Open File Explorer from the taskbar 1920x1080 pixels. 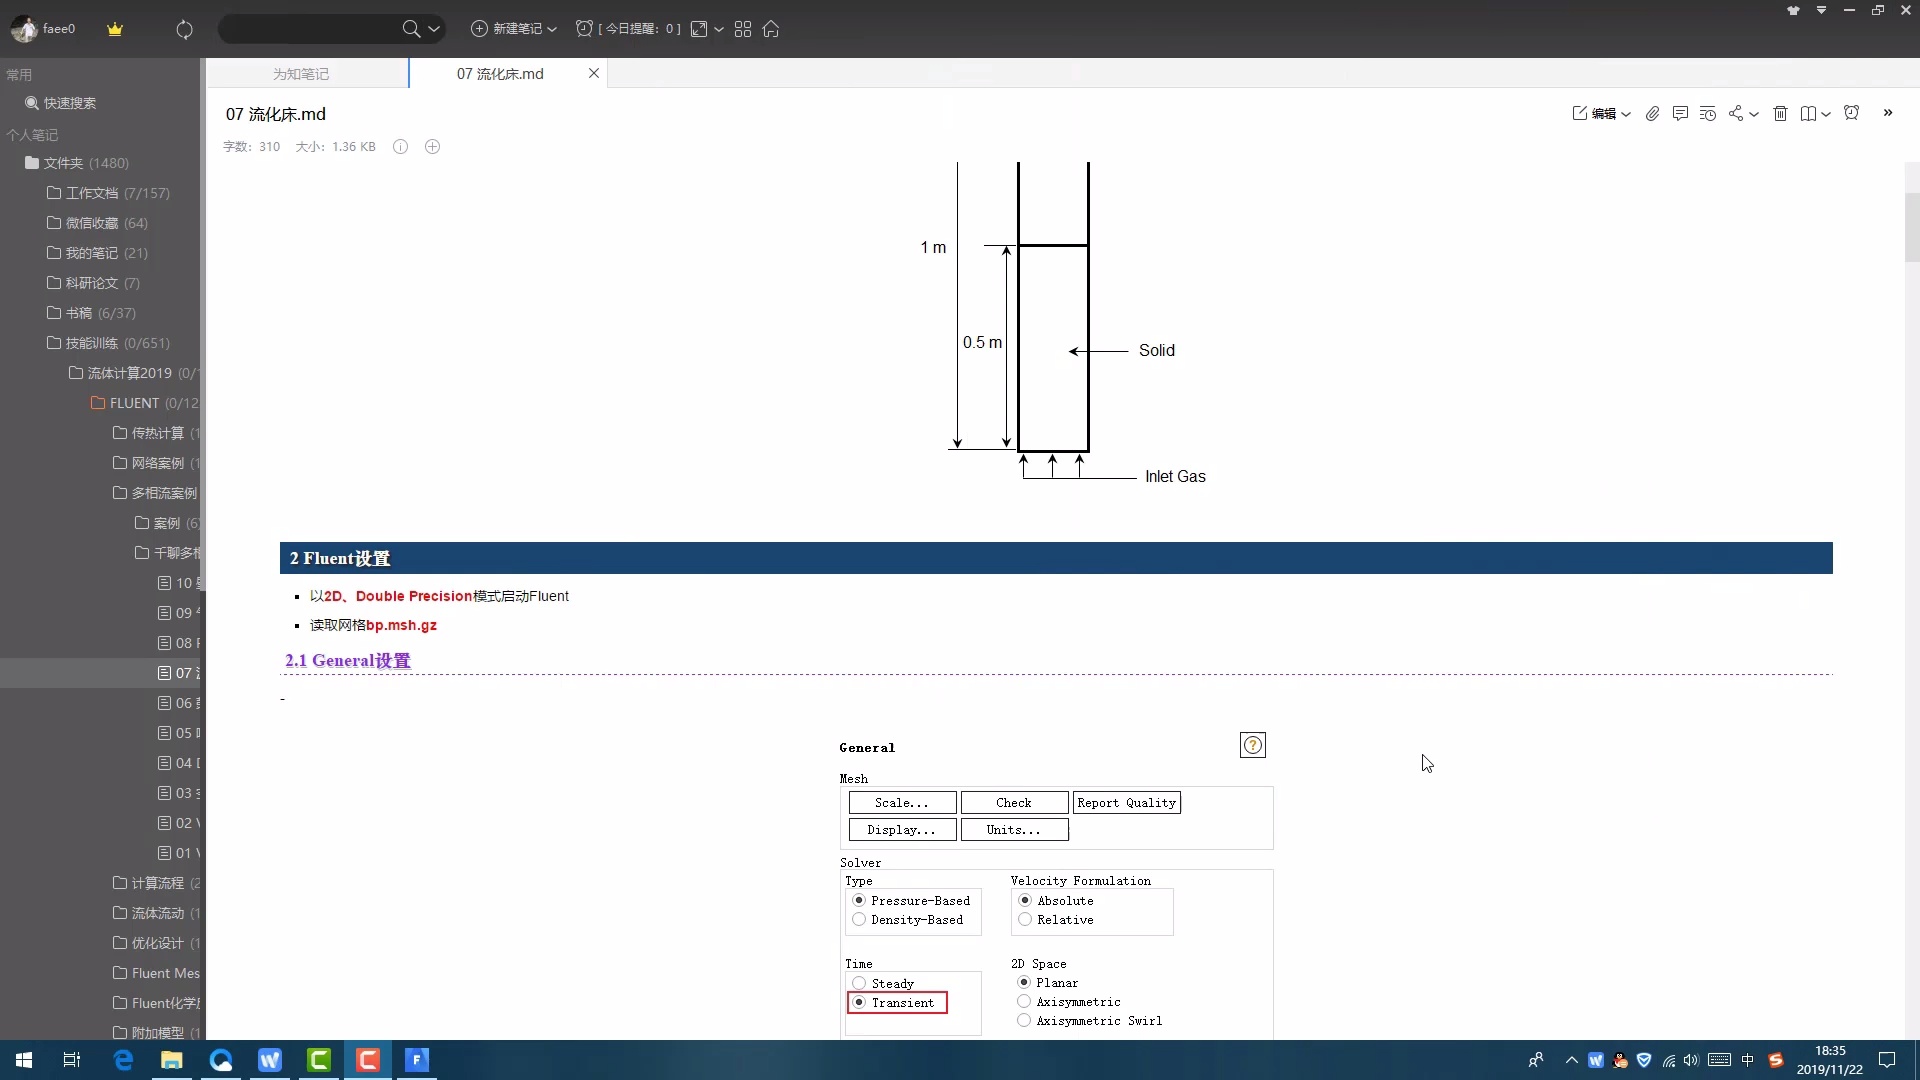pyautogui.click(x=172, y=1060)
